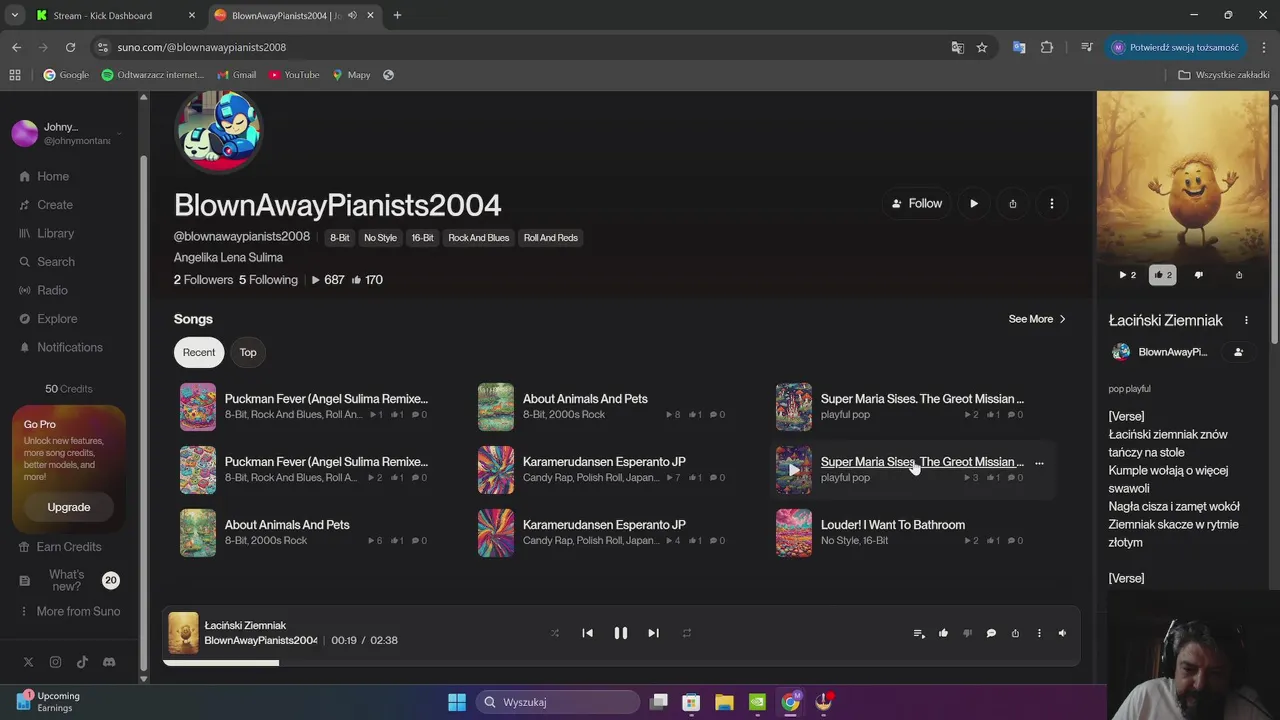Seek on the song progress bar
Screen dimensions: 1280x720
621,662
